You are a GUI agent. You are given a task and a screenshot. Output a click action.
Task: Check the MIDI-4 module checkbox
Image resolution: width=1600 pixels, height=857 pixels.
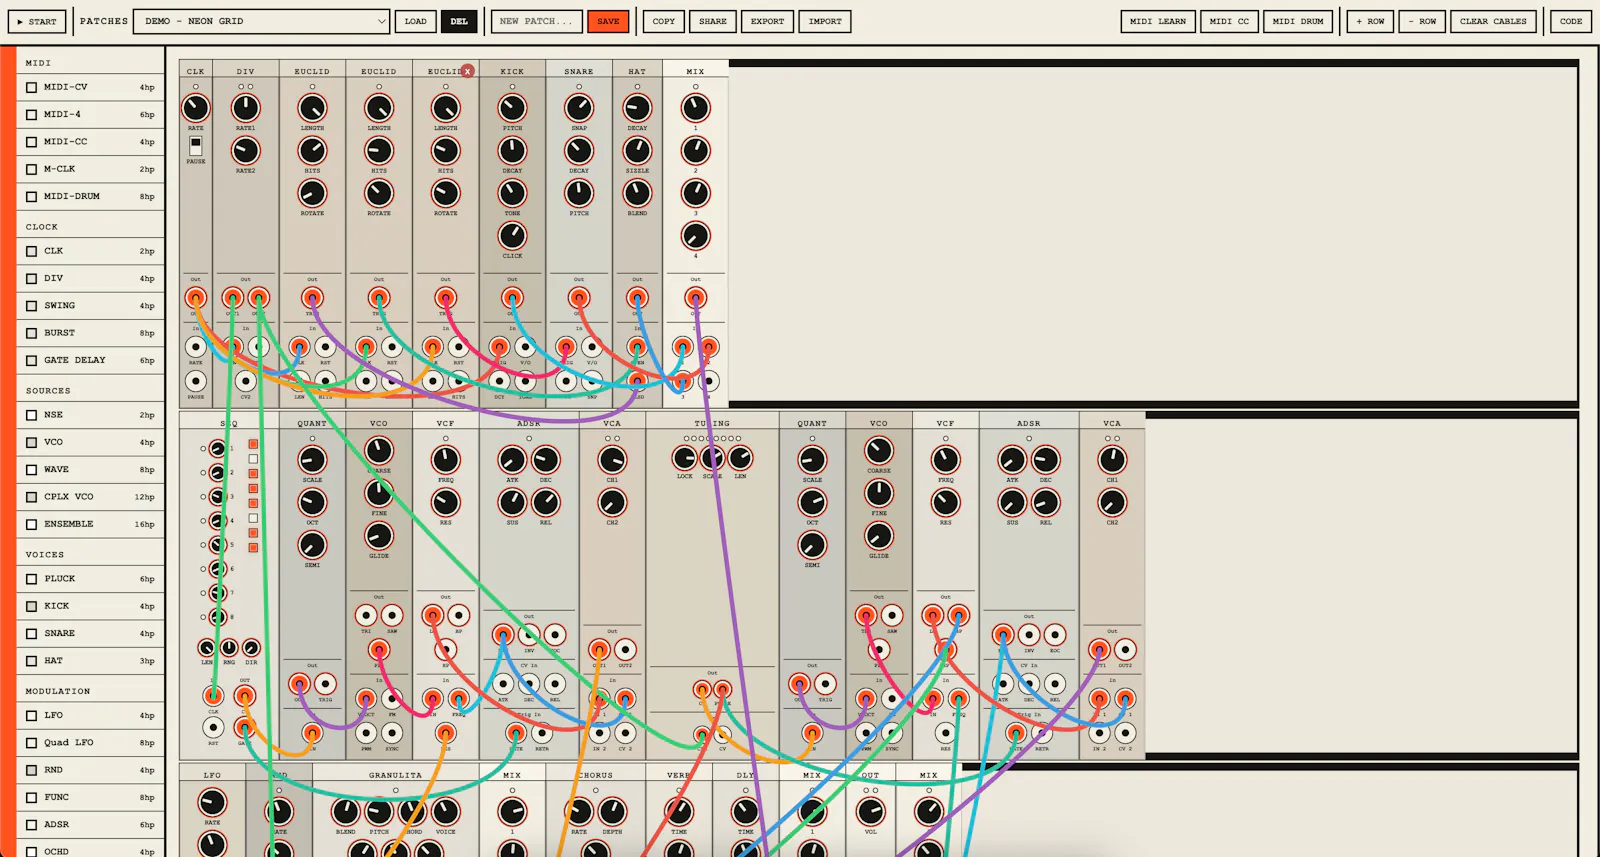point(32,114)
